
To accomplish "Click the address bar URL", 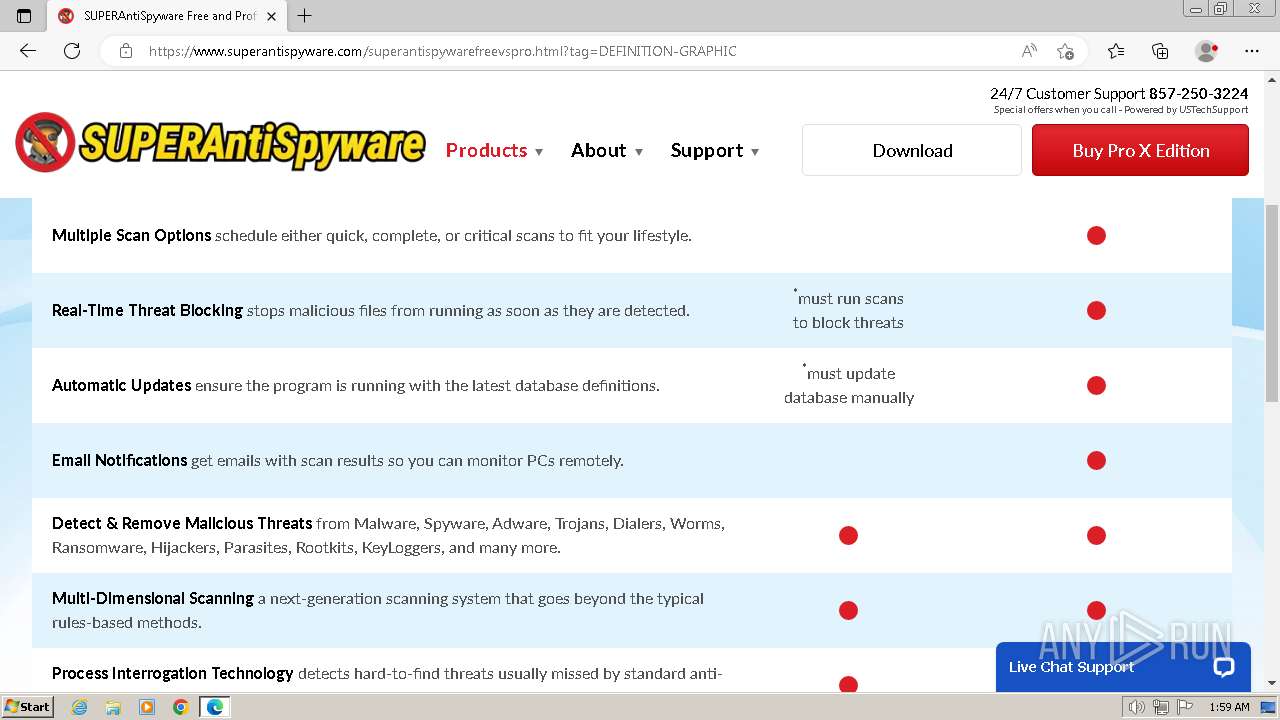I will tap(442, 51).
